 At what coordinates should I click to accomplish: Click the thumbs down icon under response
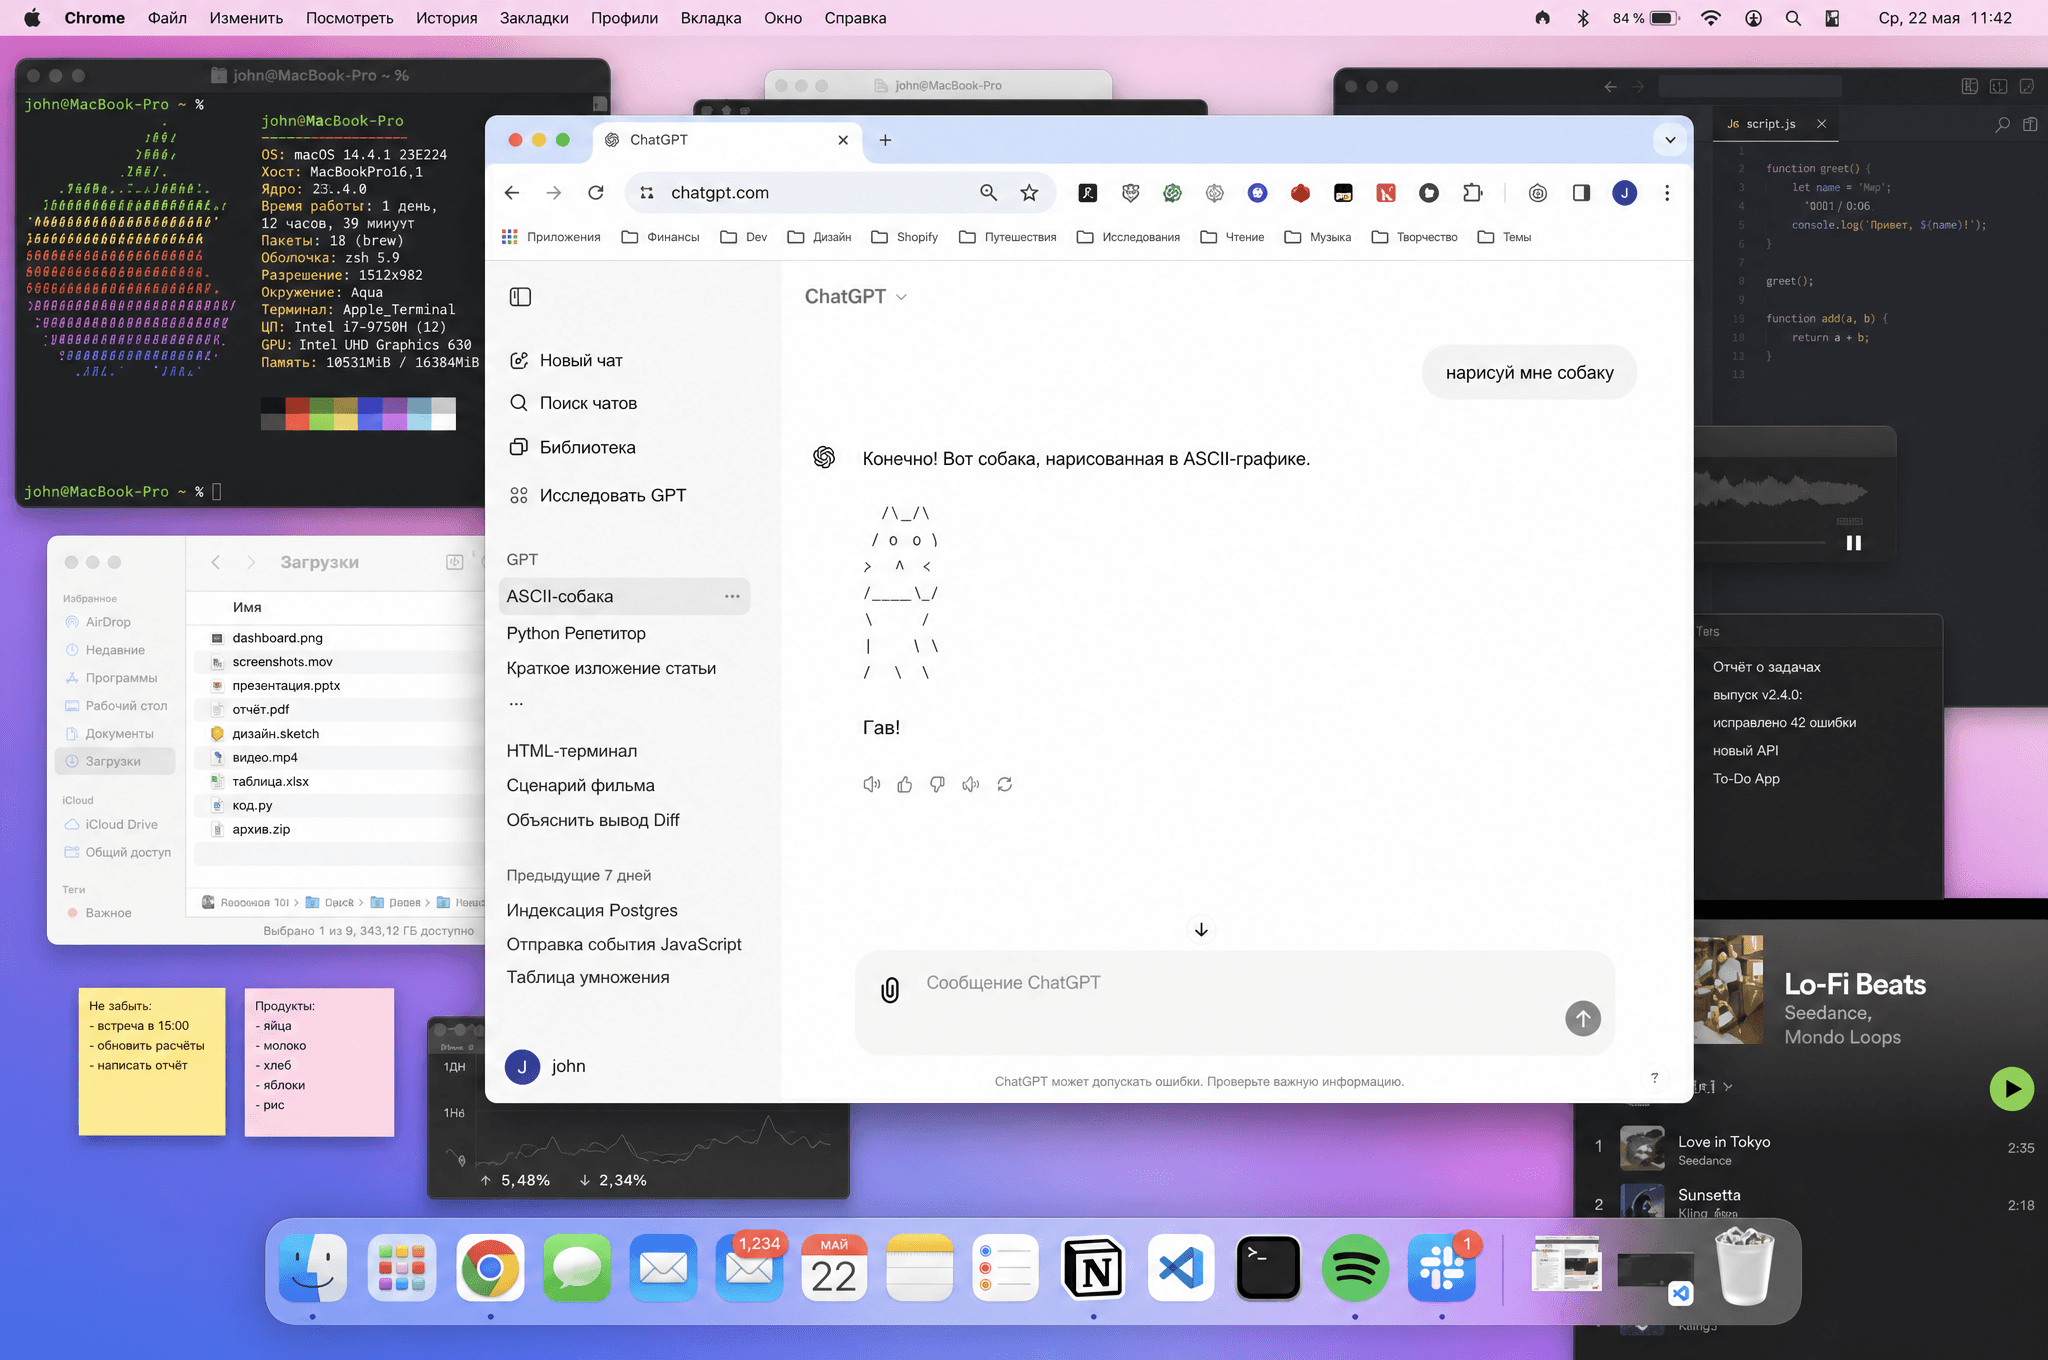coord(937,785)
